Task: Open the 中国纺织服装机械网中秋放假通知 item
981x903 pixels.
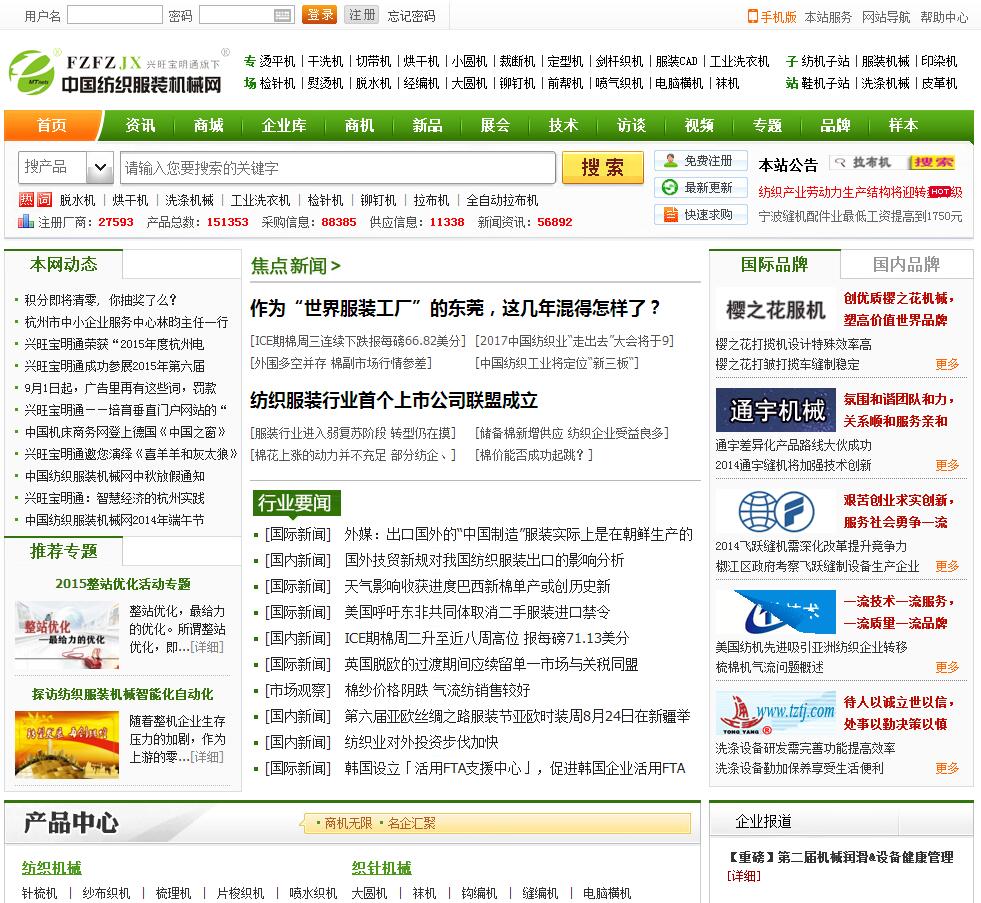Action: point(114,476)
